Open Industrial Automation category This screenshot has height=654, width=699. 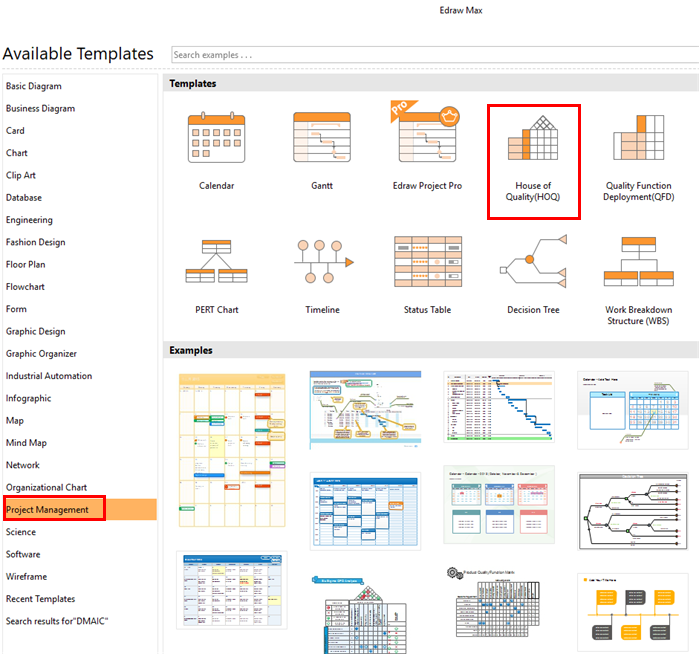pos(49,376)
